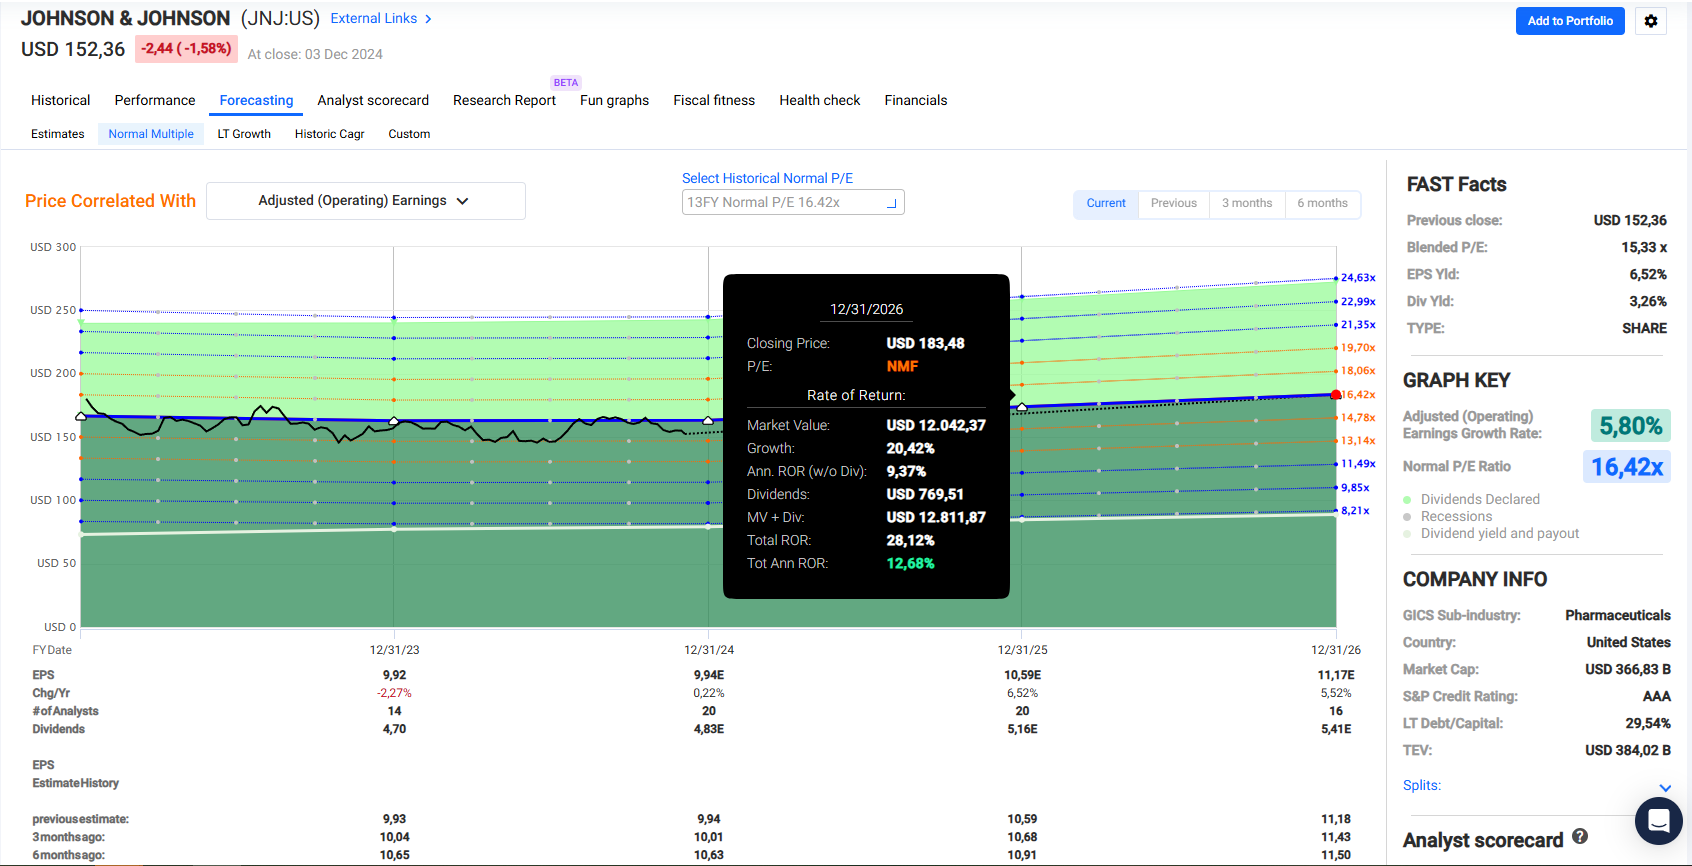Click the 5,80% earnings growth rate swatch
1692x866 pixels.
[x=1630, y=426]
